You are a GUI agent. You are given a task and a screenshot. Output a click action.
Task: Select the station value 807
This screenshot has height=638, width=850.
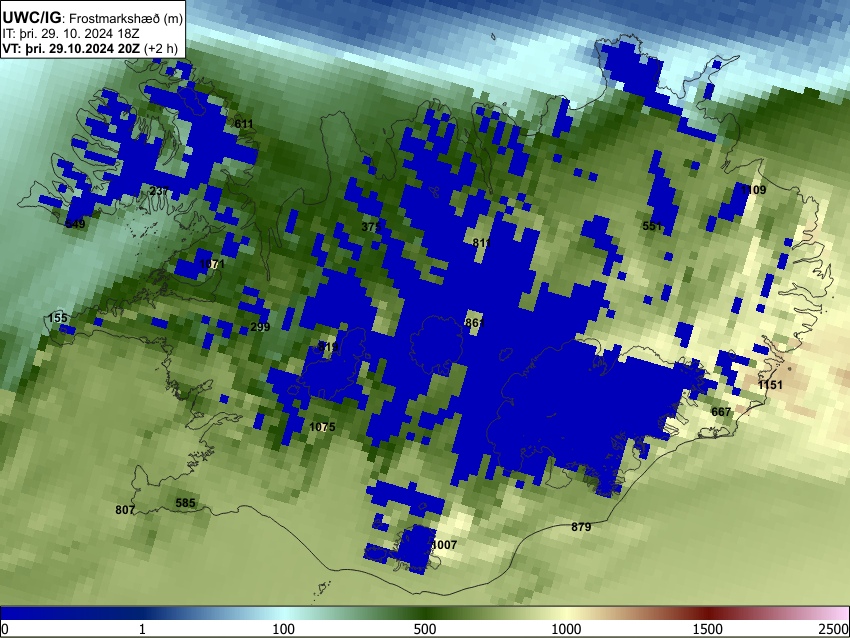click(x=125, y=510)
